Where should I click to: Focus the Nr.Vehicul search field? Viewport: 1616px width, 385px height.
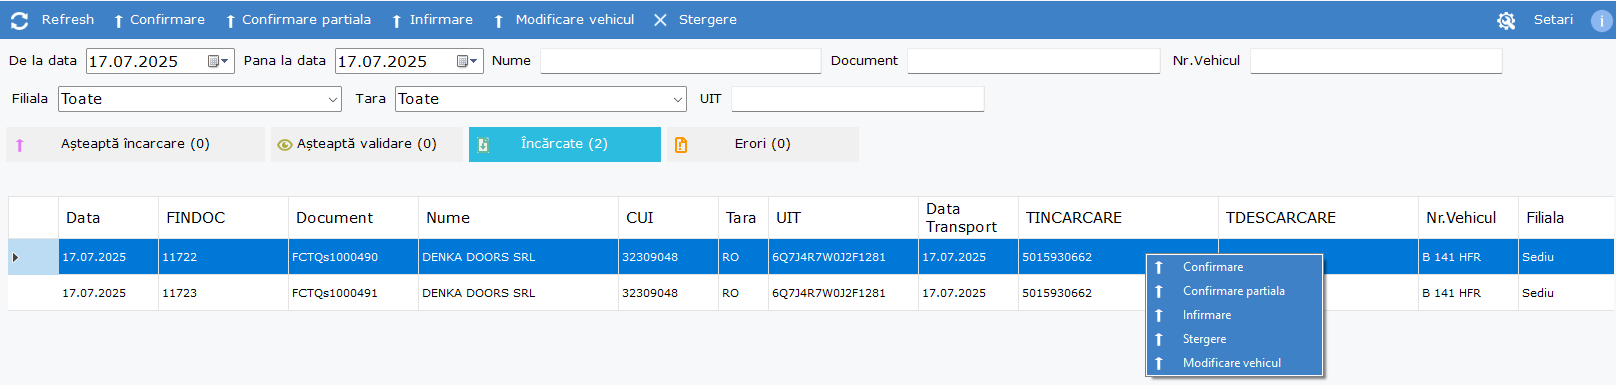1376,61
